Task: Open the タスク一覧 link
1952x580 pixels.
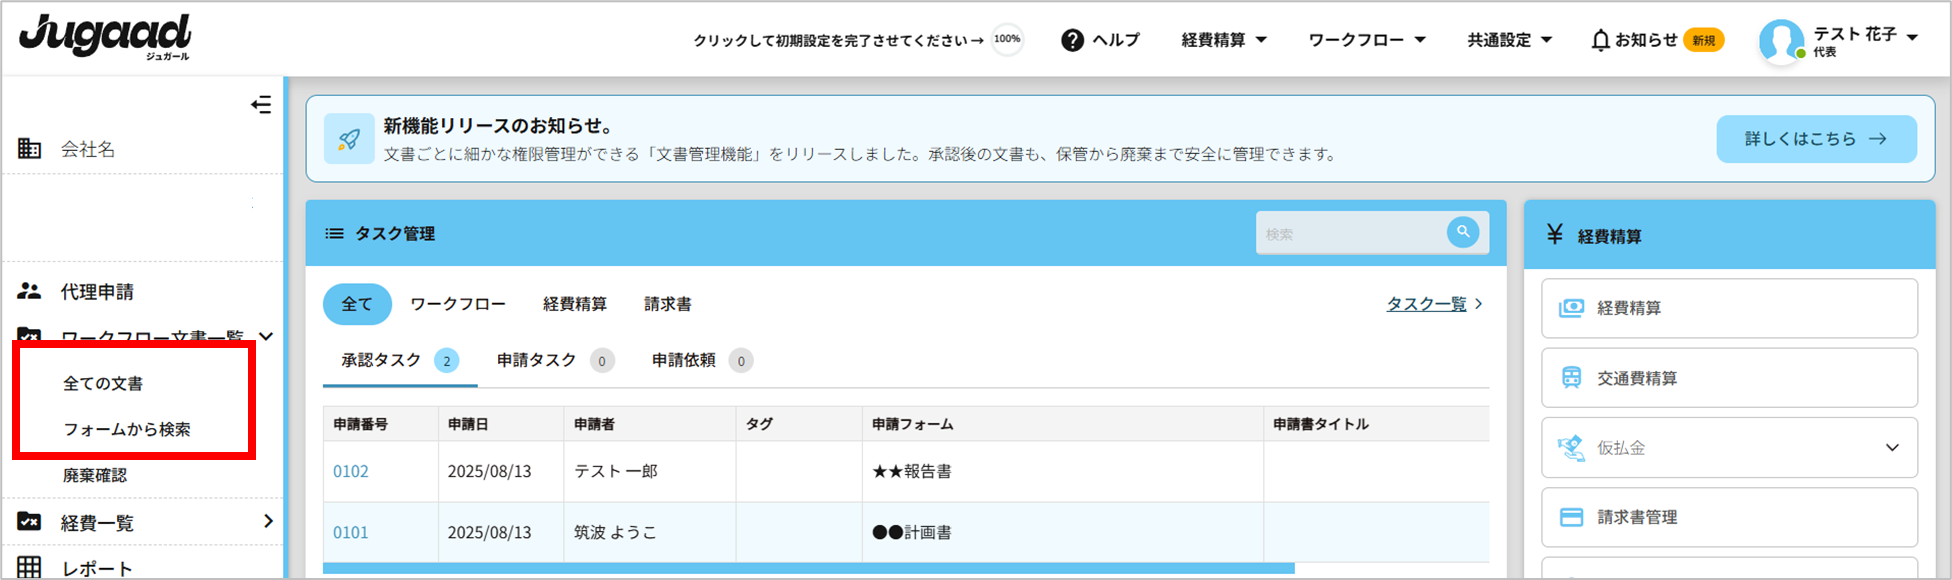Action: 1426,304
